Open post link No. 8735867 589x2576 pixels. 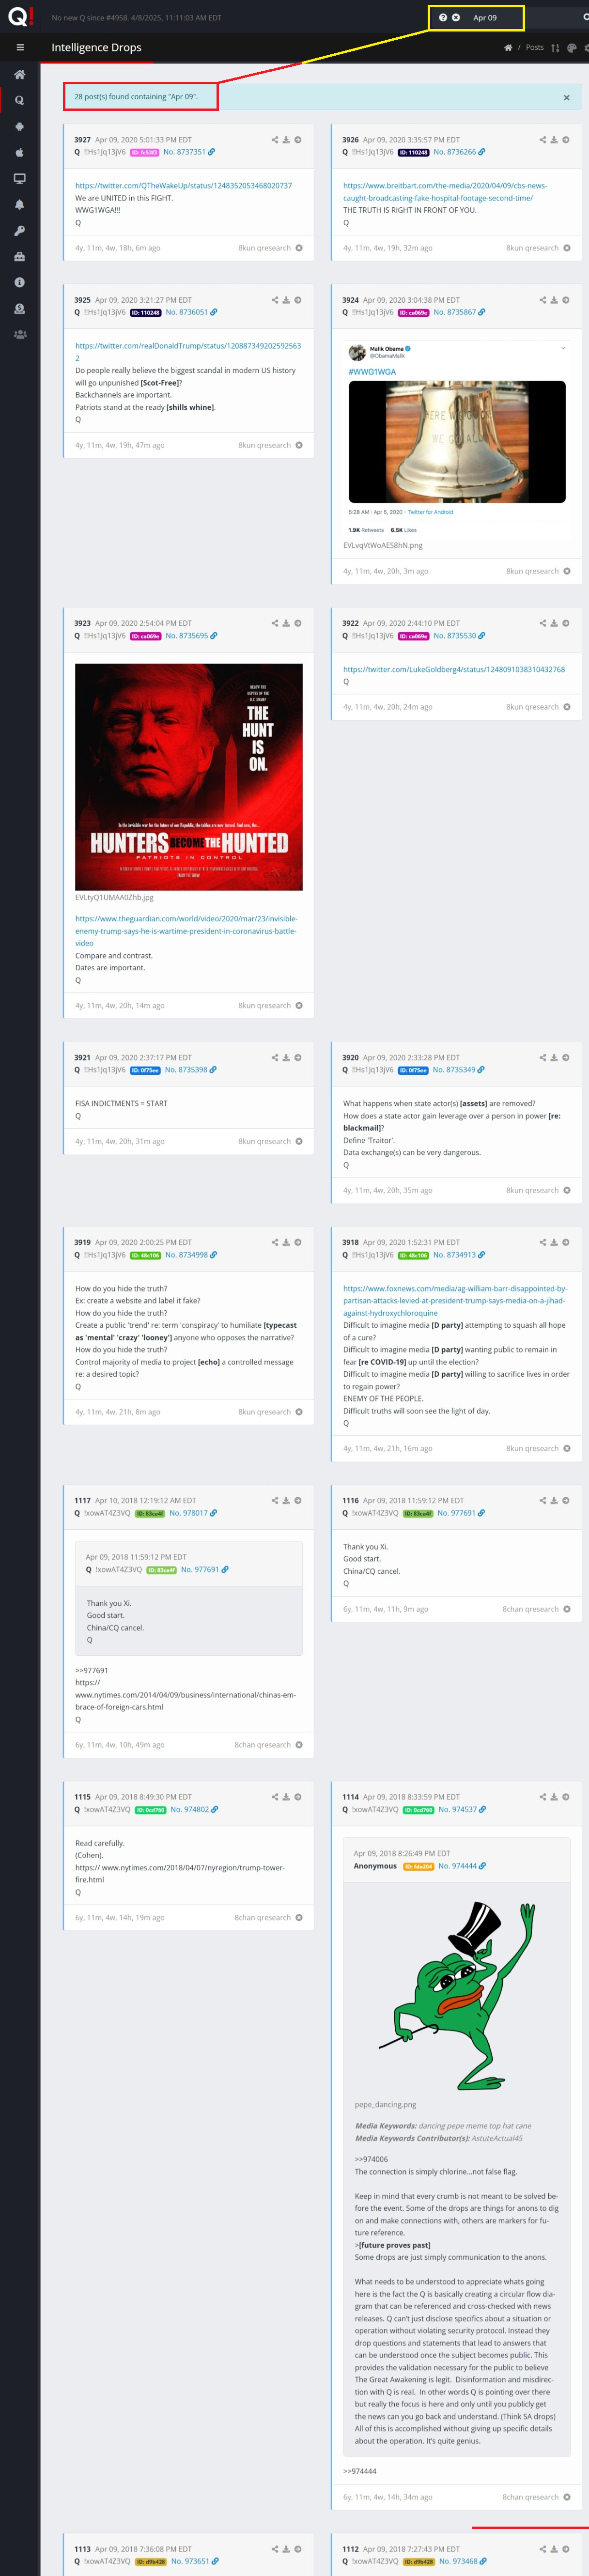click(455, 312)
